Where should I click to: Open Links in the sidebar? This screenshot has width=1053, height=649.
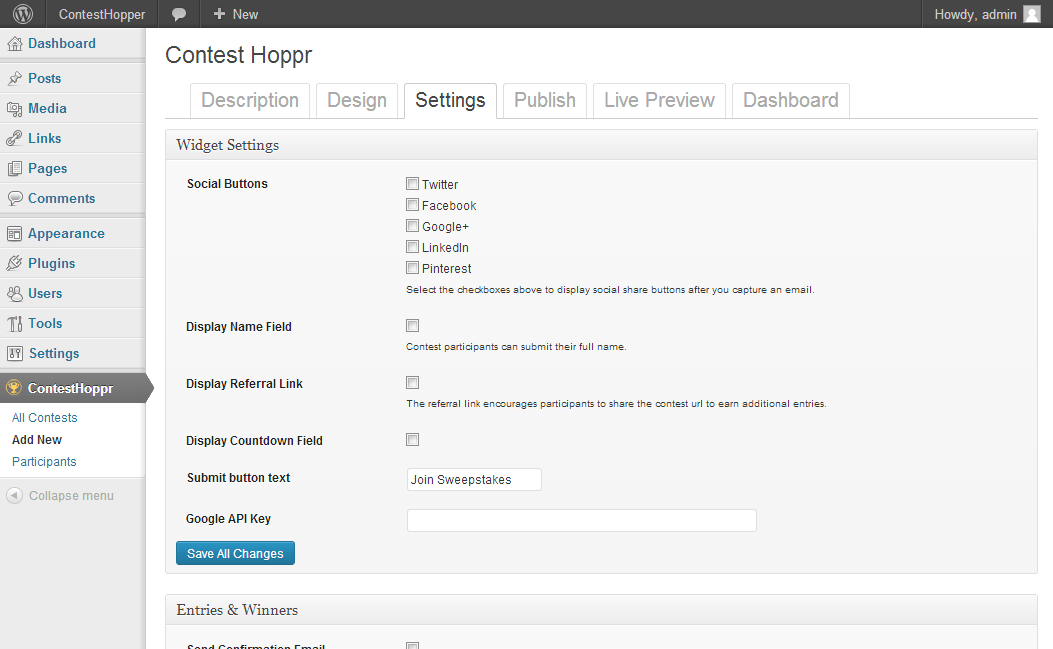(73, 138)
